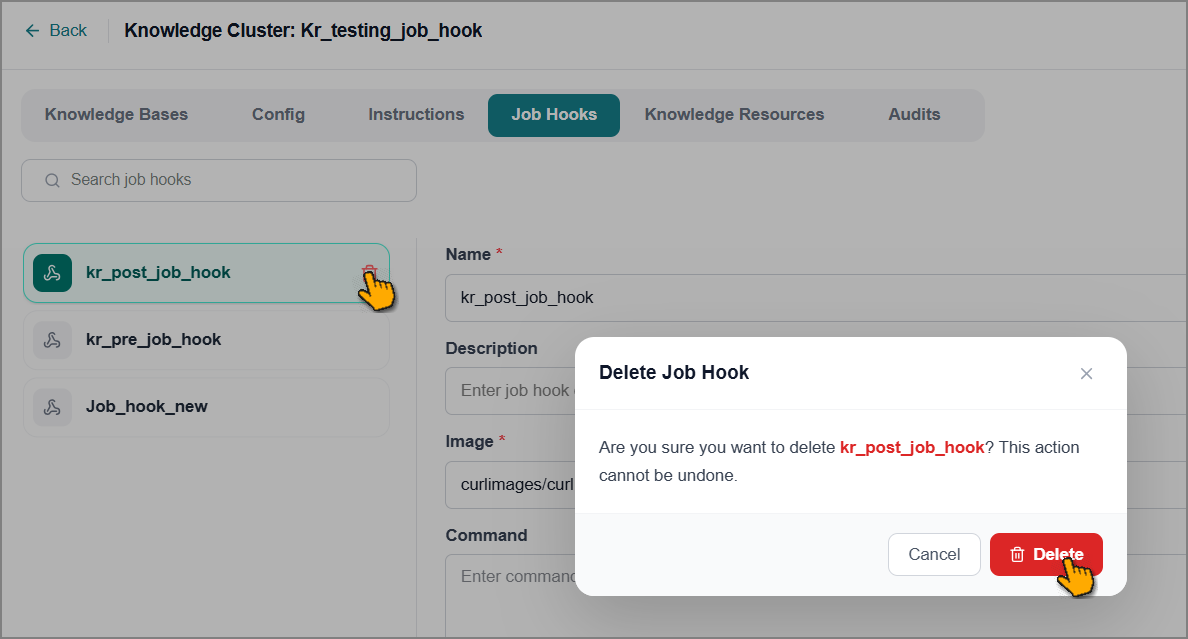This screenshot has width=1188, height=639.
Task: Select Job_hook_new in the list
Action: (x=206, y=407)
